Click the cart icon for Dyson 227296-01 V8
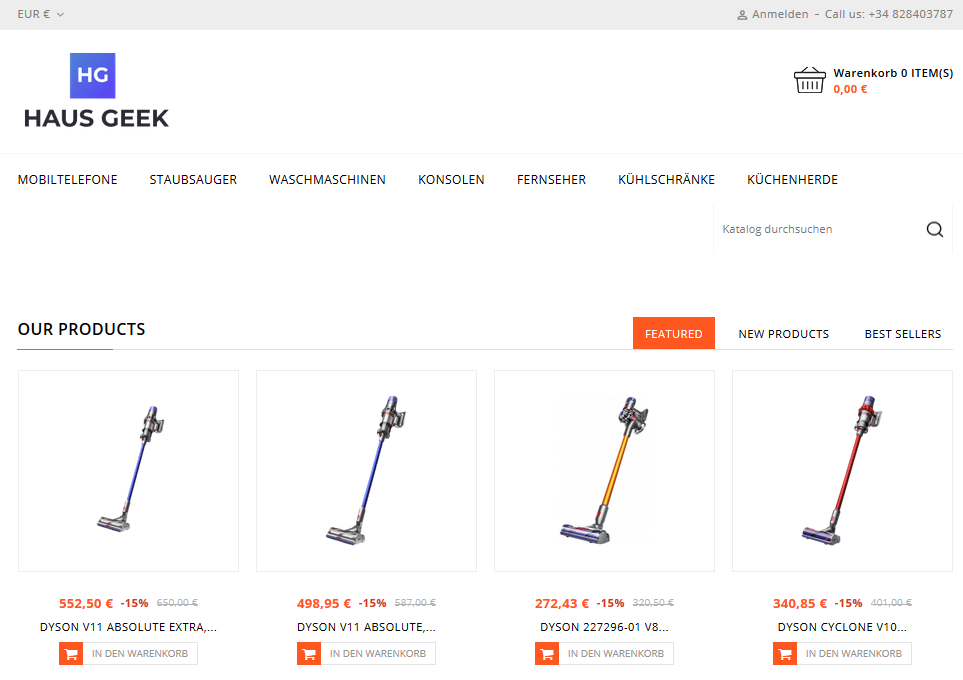This screenshot has height=680, width=963. 547,654
